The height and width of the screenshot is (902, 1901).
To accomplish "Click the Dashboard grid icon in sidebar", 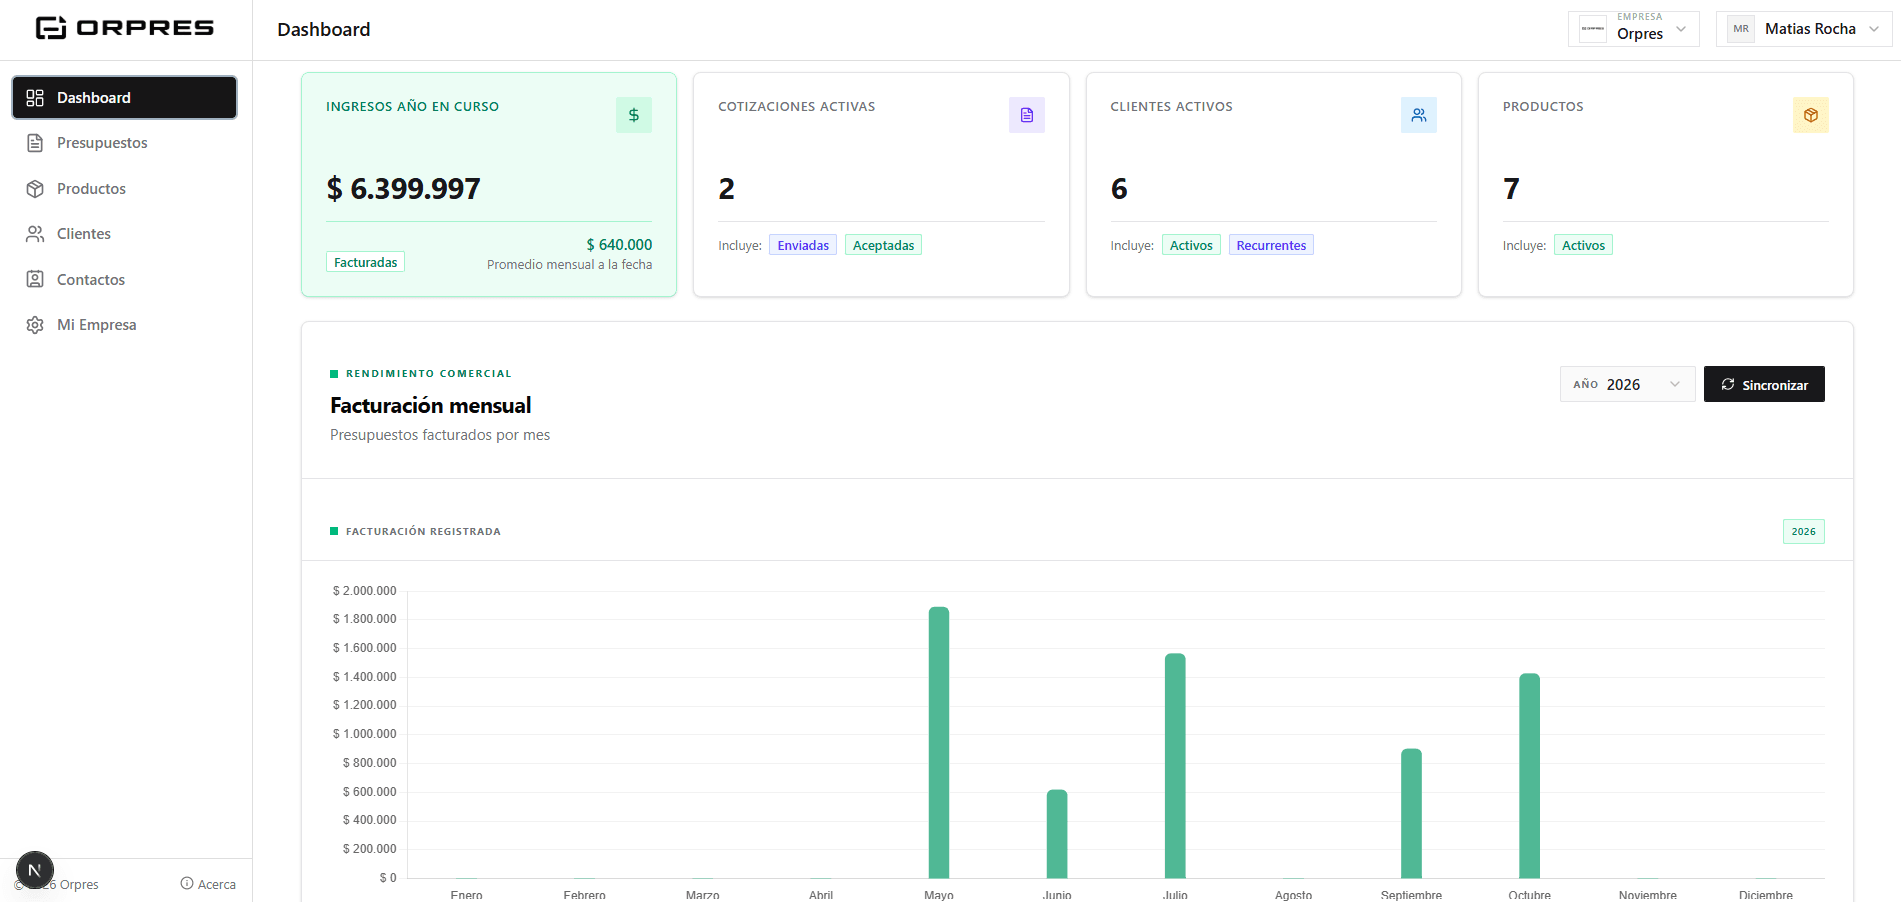I will click(x=35, y=98).
